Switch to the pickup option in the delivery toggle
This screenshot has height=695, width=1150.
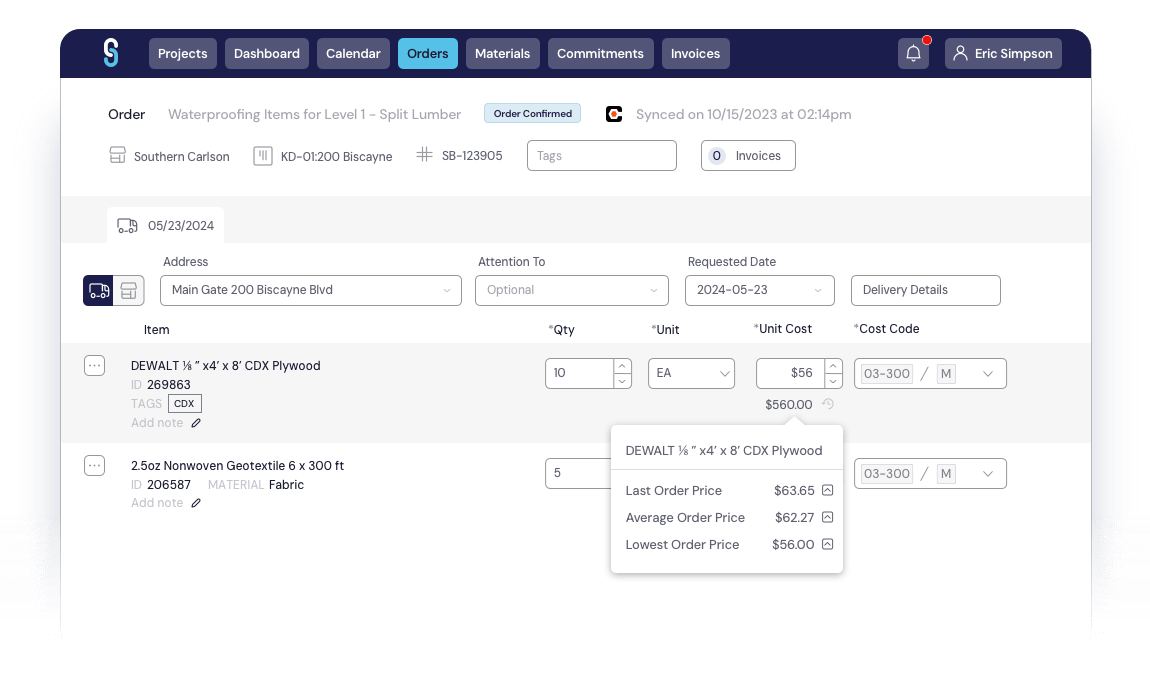pyautogui.click(x=128, y=290)
